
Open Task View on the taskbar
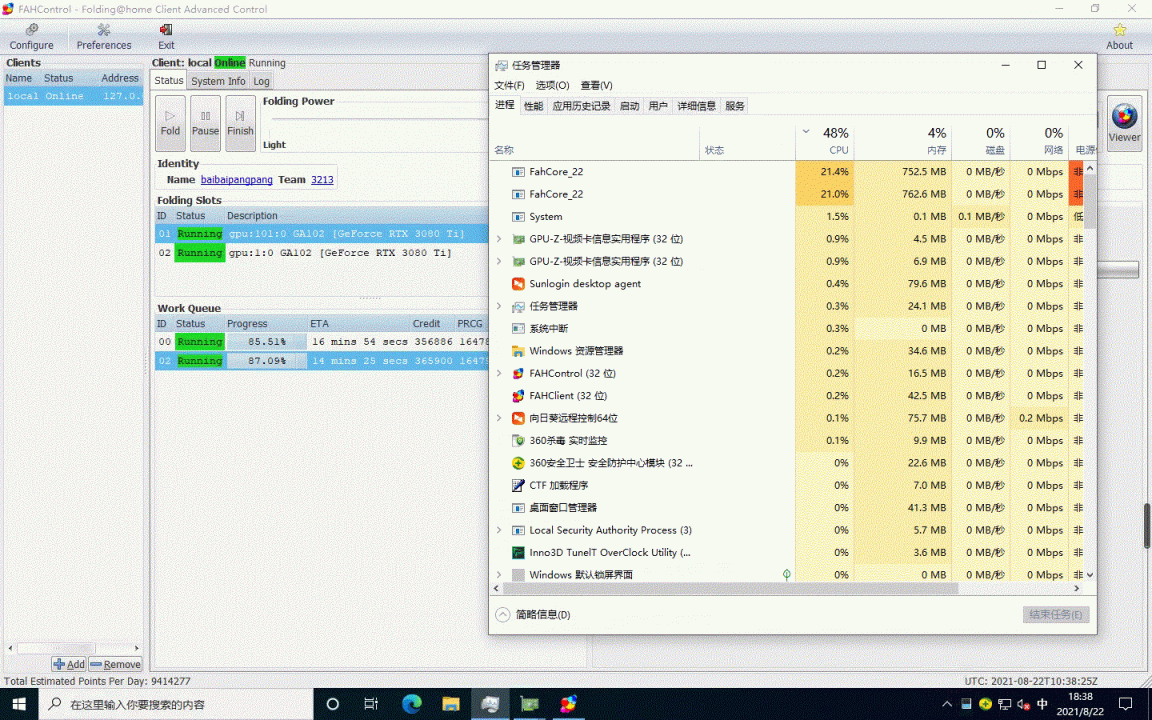(x=371, y=704)
